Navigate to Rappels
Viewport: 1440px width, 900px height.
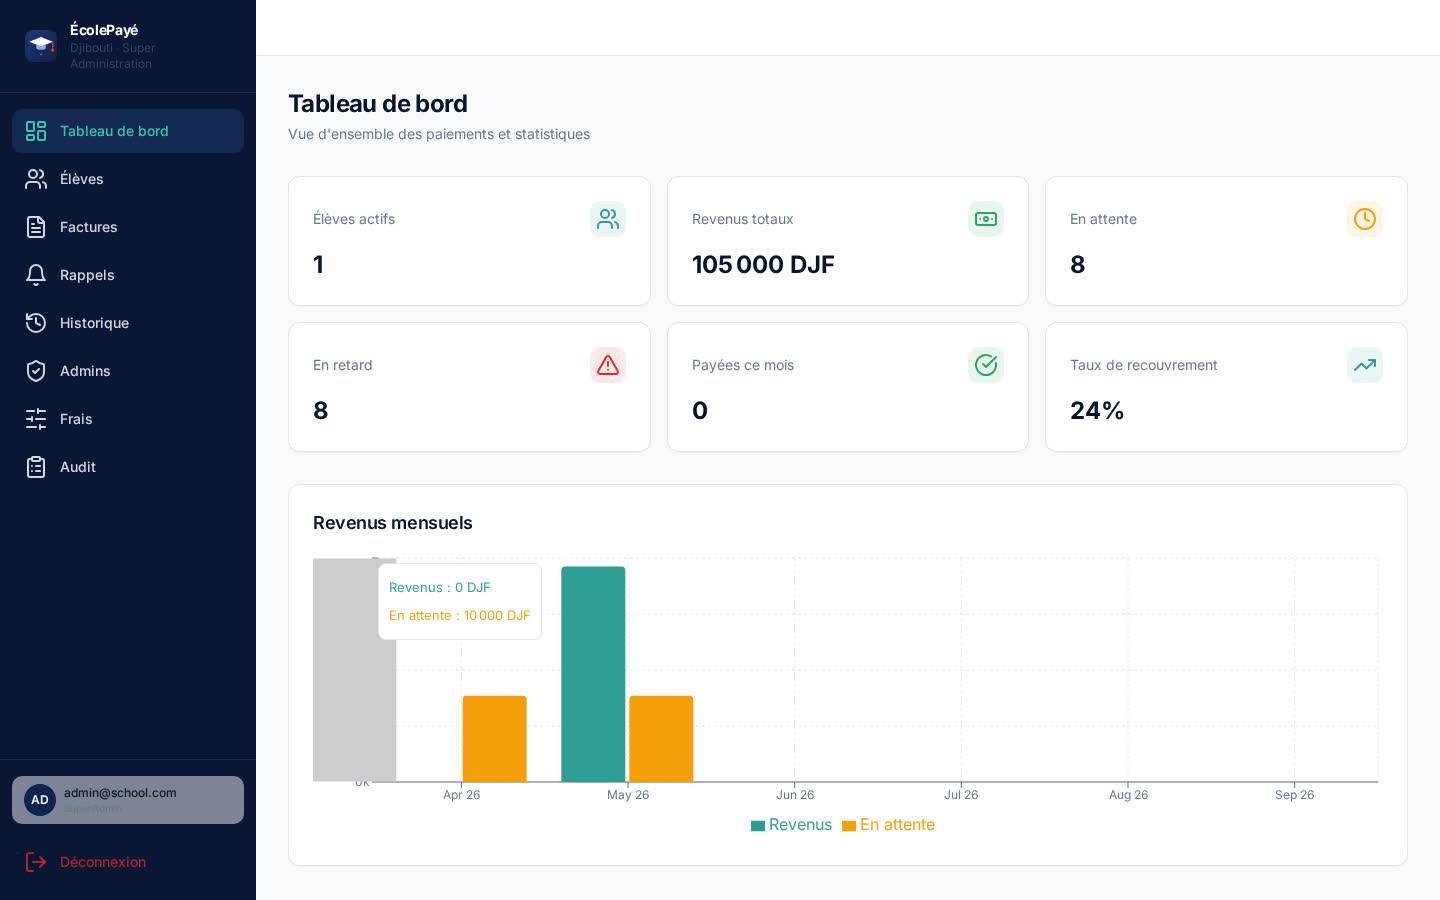pyautogui.click(x=128, y=275)
